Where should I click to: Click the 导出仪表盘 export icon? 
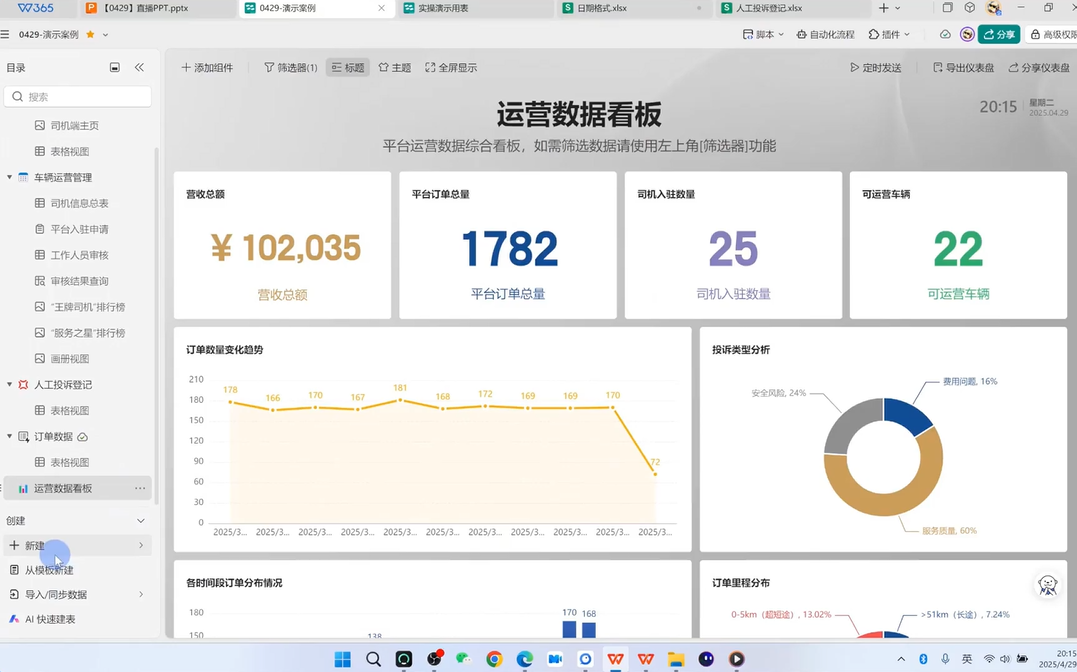938,68
